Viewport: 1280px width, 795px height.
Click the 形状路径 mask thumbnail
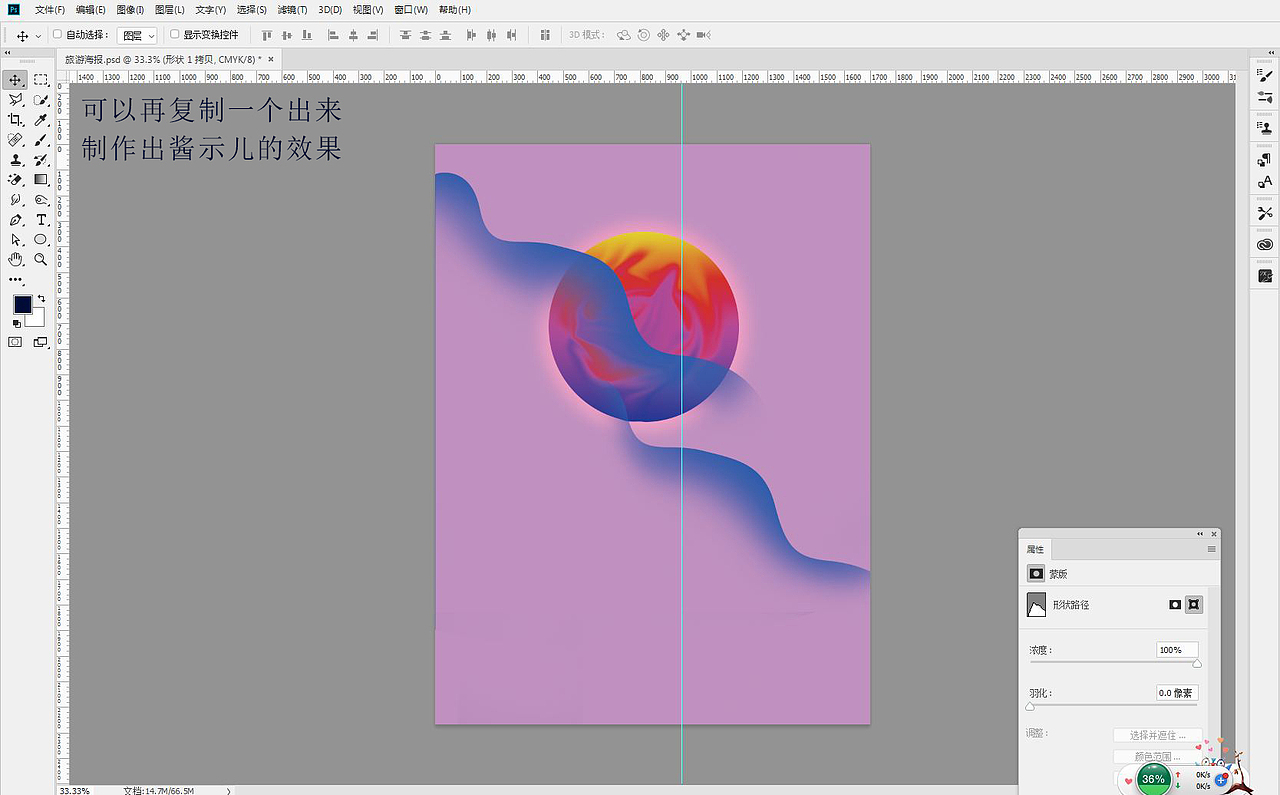[x=1036, y=604]
